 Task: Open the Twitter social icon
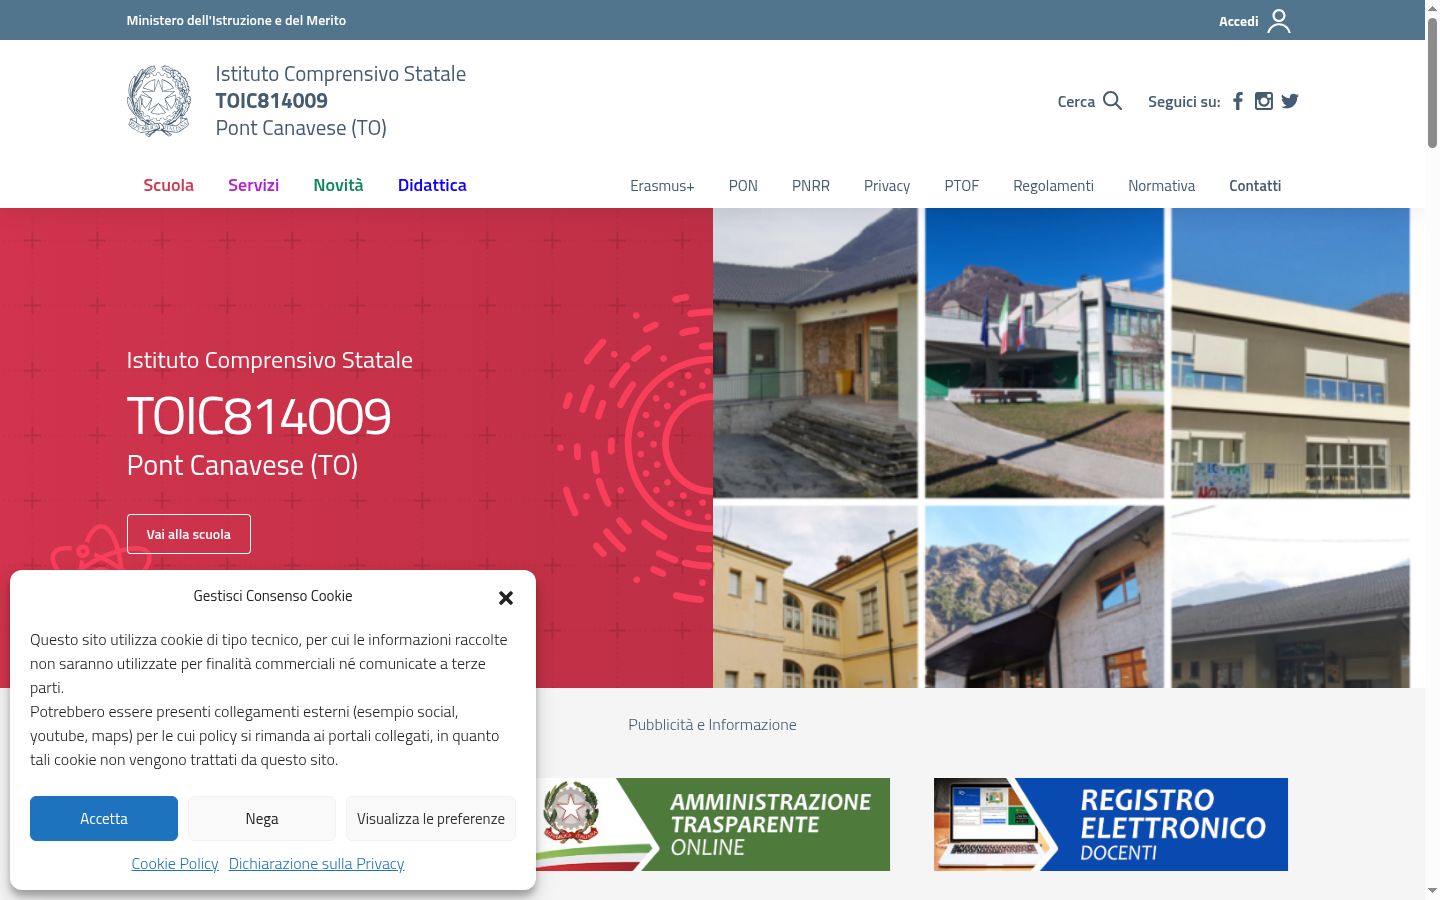point(1290,101)
